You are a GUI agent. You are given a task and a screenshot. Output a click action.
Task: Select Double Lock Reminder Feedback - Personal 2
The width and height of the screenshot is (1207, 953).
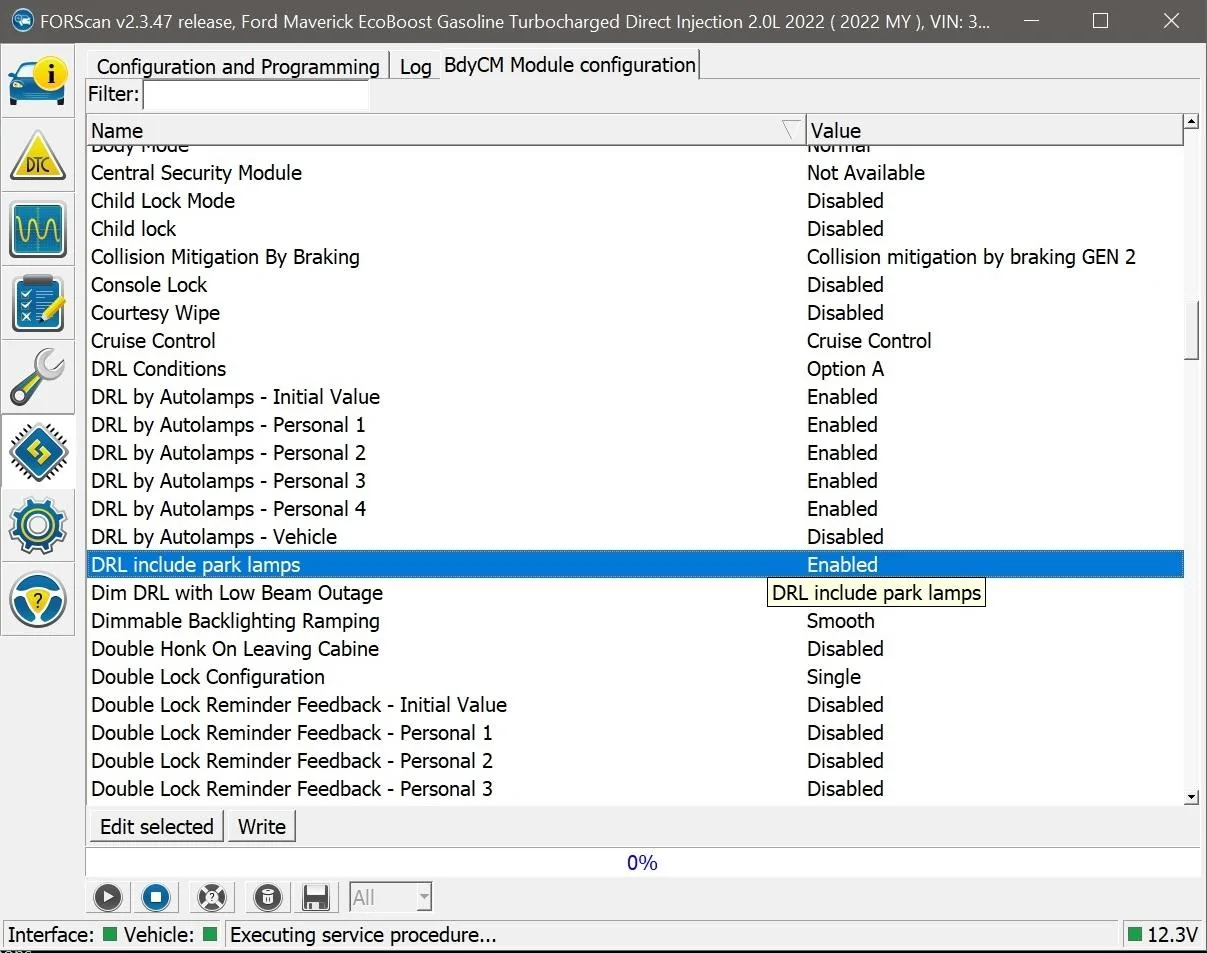pos(635,761)
